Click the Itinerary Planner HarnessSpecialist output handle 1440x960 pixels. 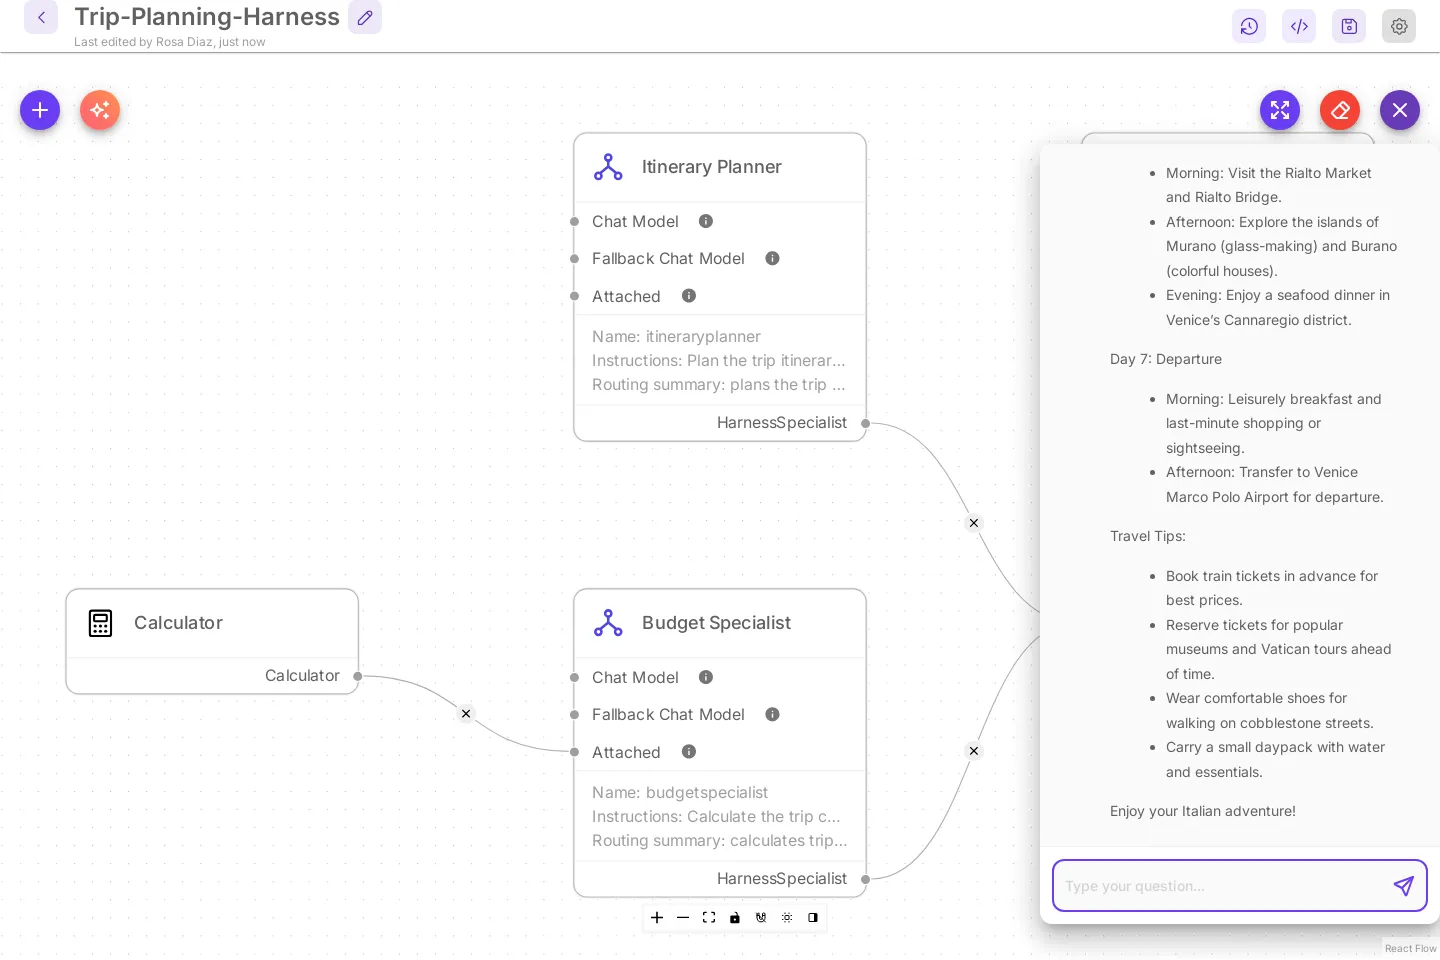tap(866, 423)
